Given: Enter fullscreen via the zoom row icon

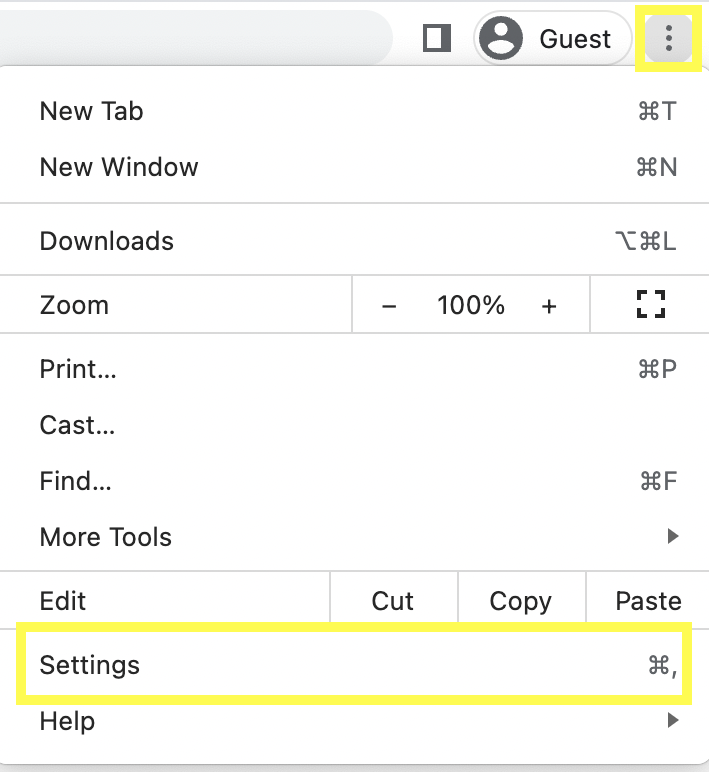Looking at the screenshot, I should 650,304.
